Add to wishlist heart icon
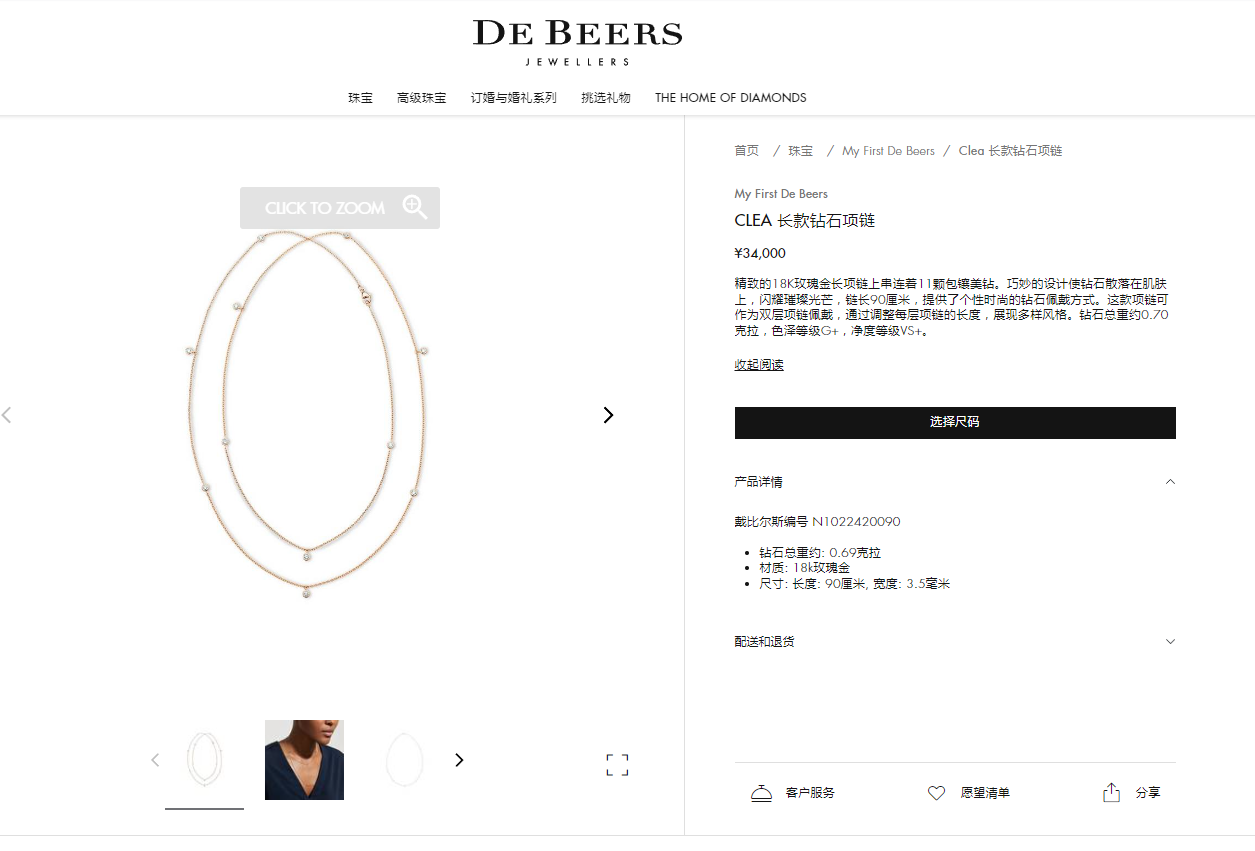Image resolution: width=1255 pixels, height=851 pixels. coord(936,793)
